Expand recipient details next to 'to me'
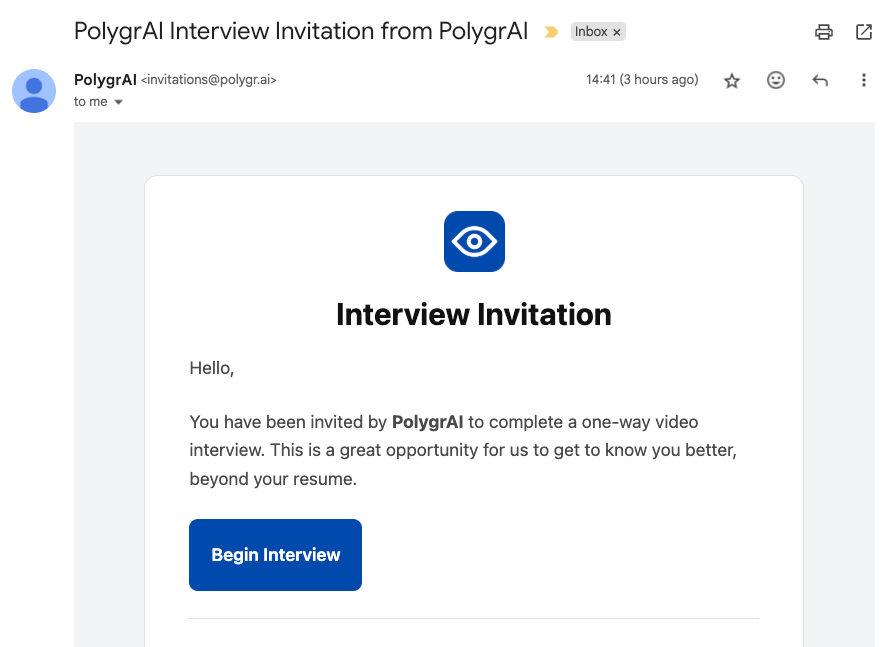Screen dimensions: 890x647 click(x=118, y=102)
